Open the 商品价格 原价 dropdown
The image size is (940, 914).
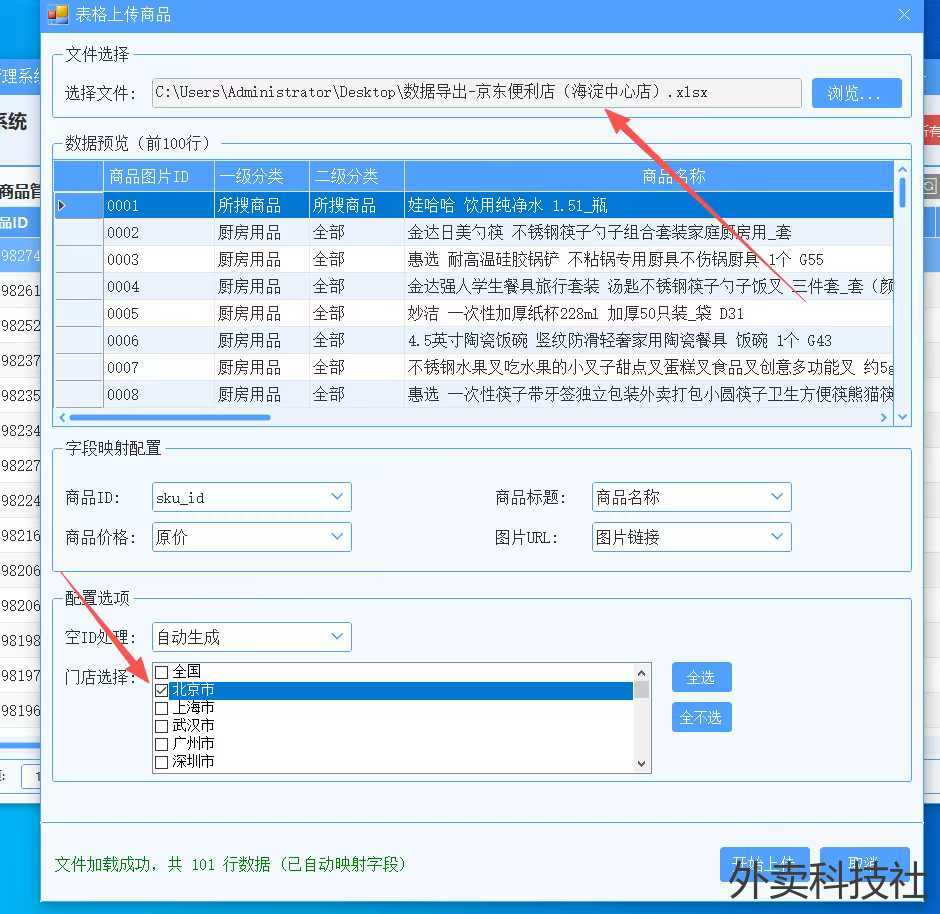(252, 537)
